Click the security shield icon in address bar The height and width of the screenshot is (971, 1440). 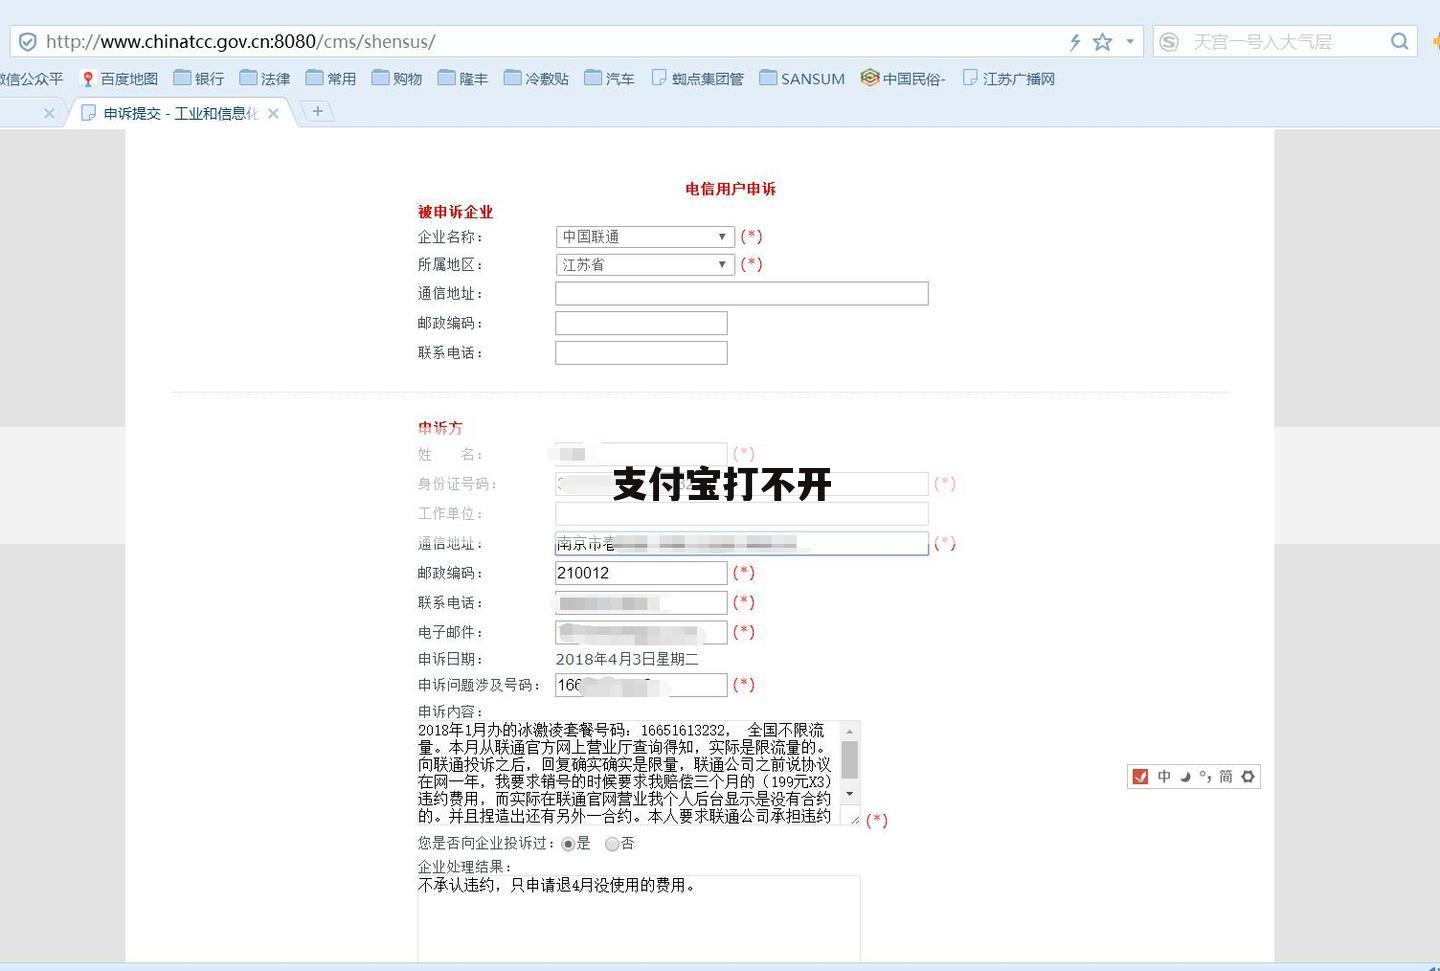28,41
